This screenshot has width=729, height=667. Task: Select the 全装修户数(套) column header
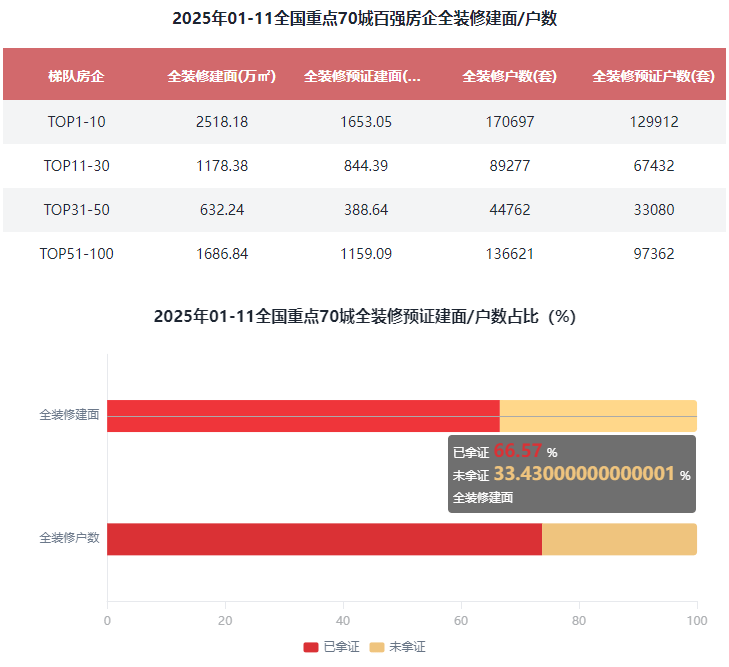click(510, 75)
